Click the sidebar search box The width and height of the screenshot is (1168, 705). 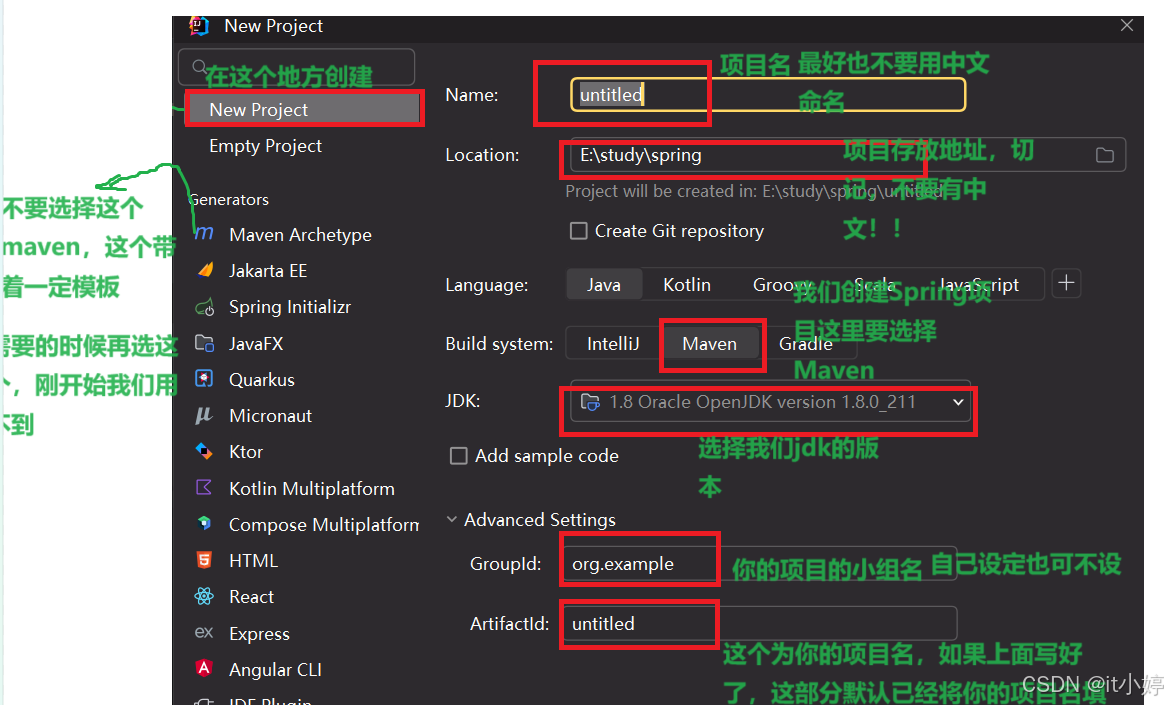point(296,67)
